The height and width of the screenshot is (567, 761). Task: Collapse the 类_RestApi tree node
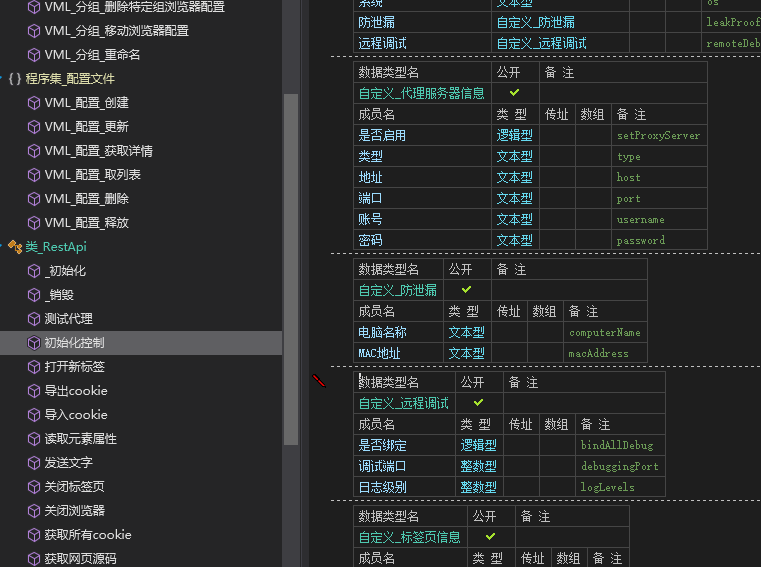pos(1,246)
